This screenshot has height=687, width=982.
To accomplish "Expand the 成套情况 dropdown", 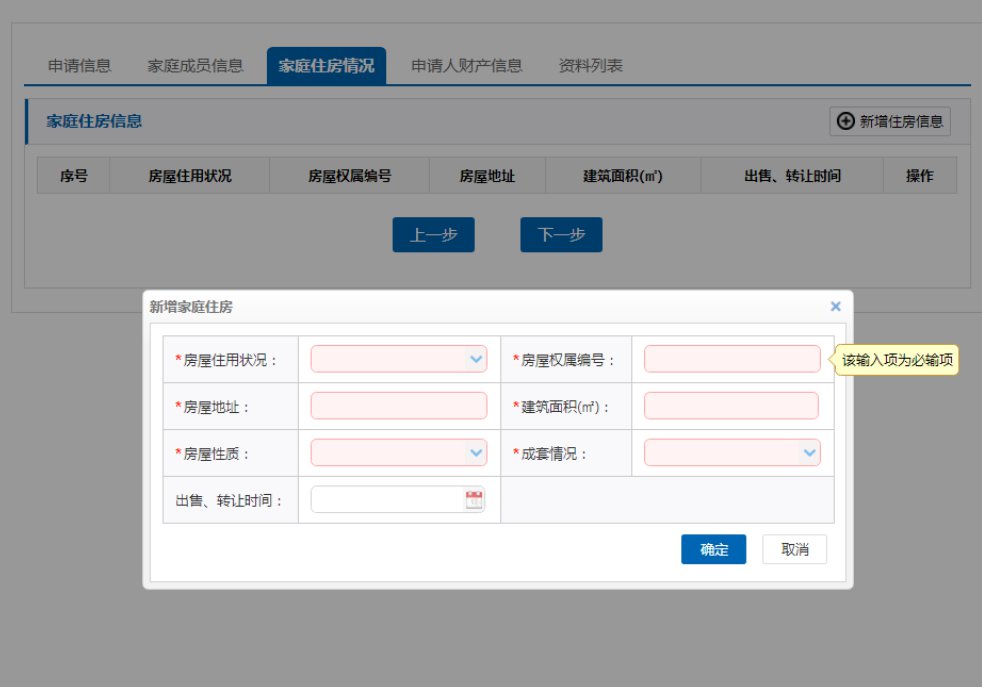I will (x=809, y=453).
